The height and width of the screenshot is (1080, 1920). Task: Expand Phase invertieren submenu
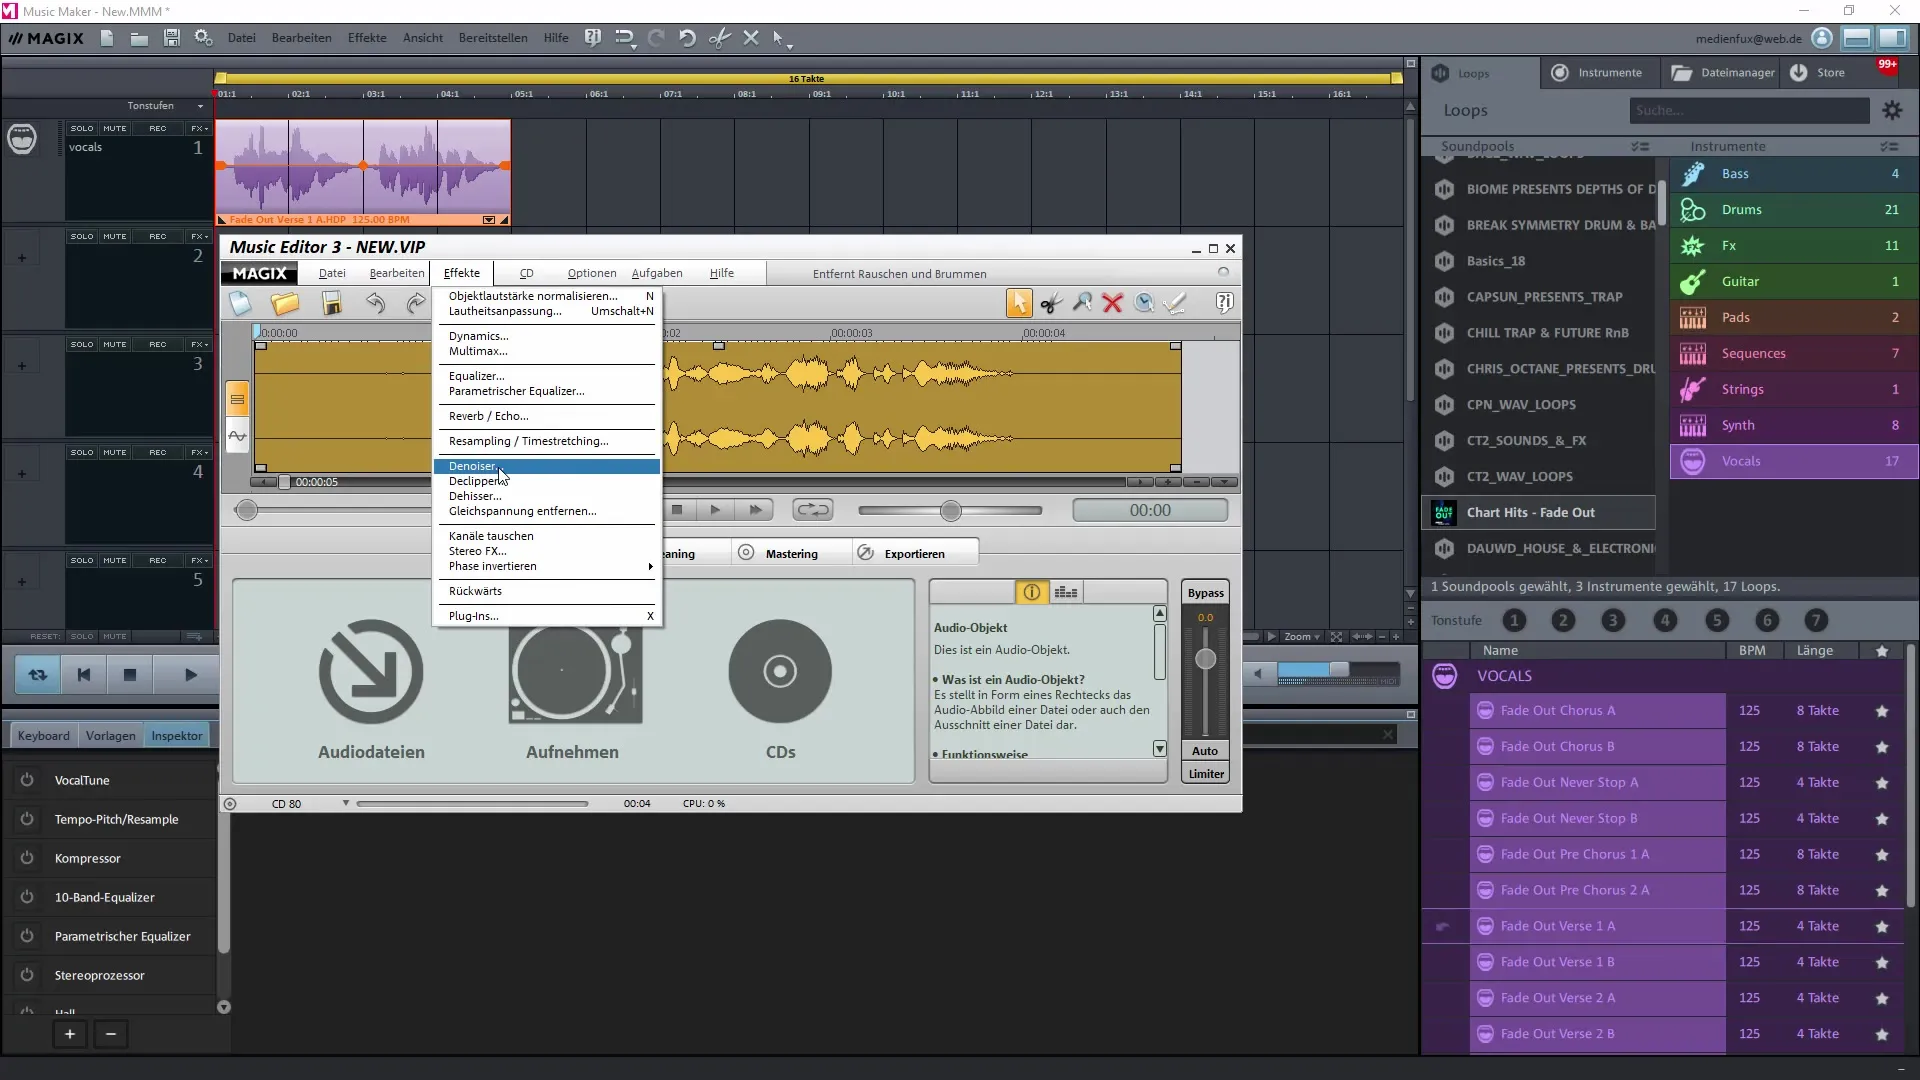click(650, 567)
